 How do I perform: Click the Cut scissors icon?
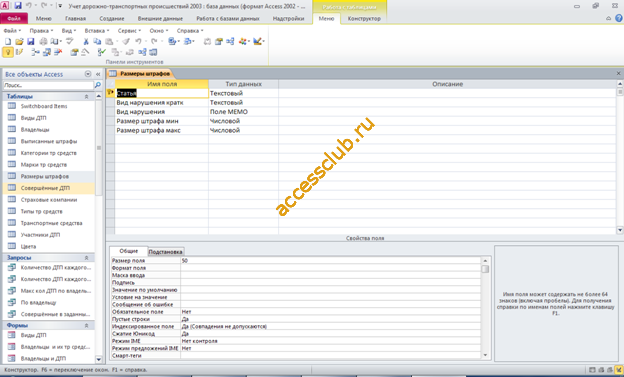tap(86, 41)
